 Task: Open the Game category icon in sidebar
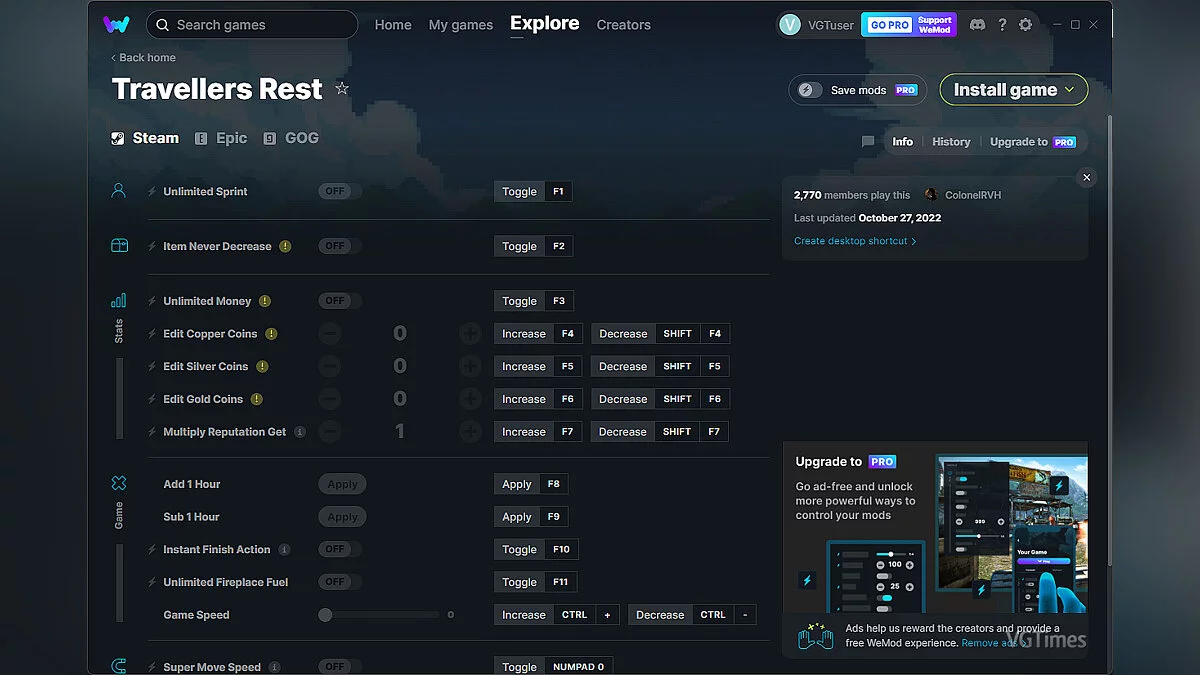point(119,483)
